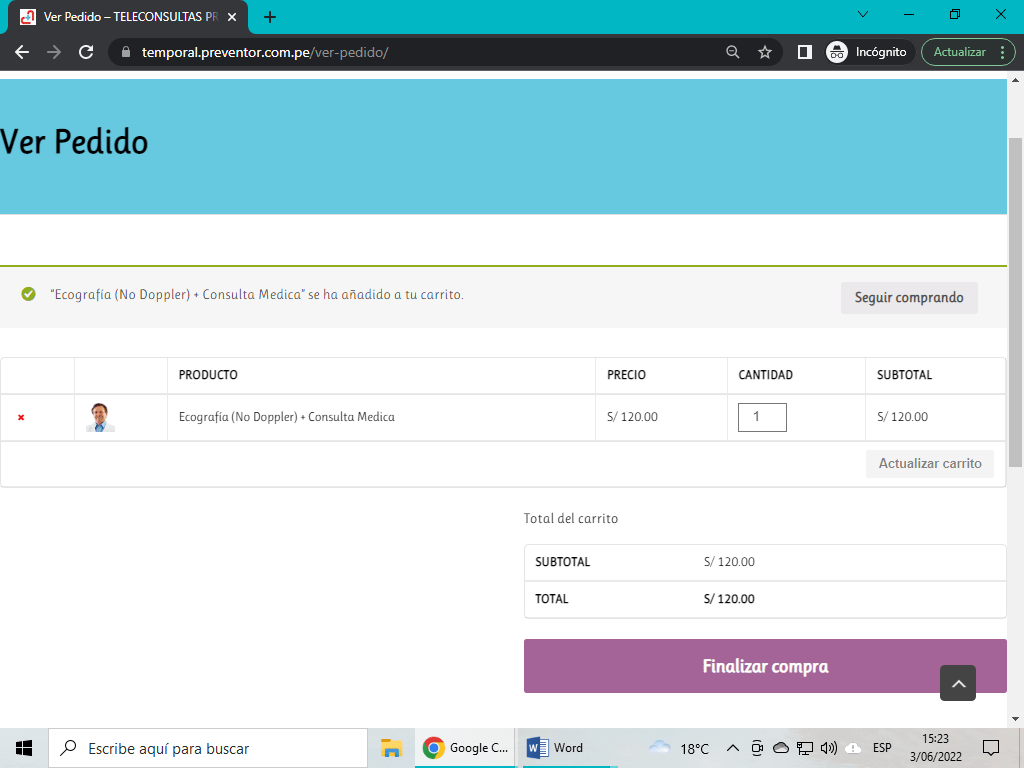Go back to the previous page
Image resolution: width=1024 pixels, height=768 pixels.
click(x=22, y=52)
